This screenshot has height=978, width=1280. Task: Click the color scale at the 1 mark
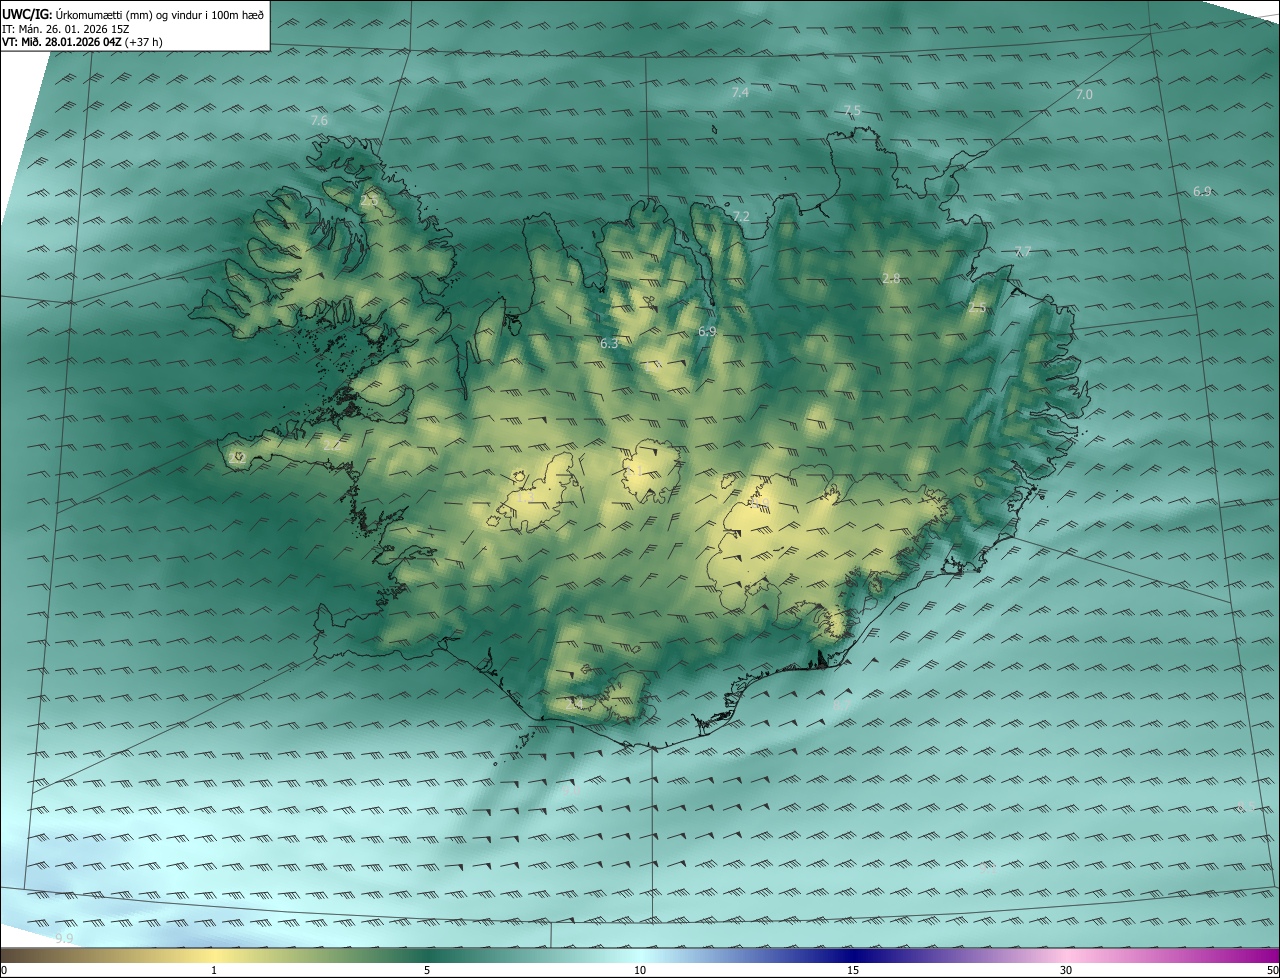214,970
